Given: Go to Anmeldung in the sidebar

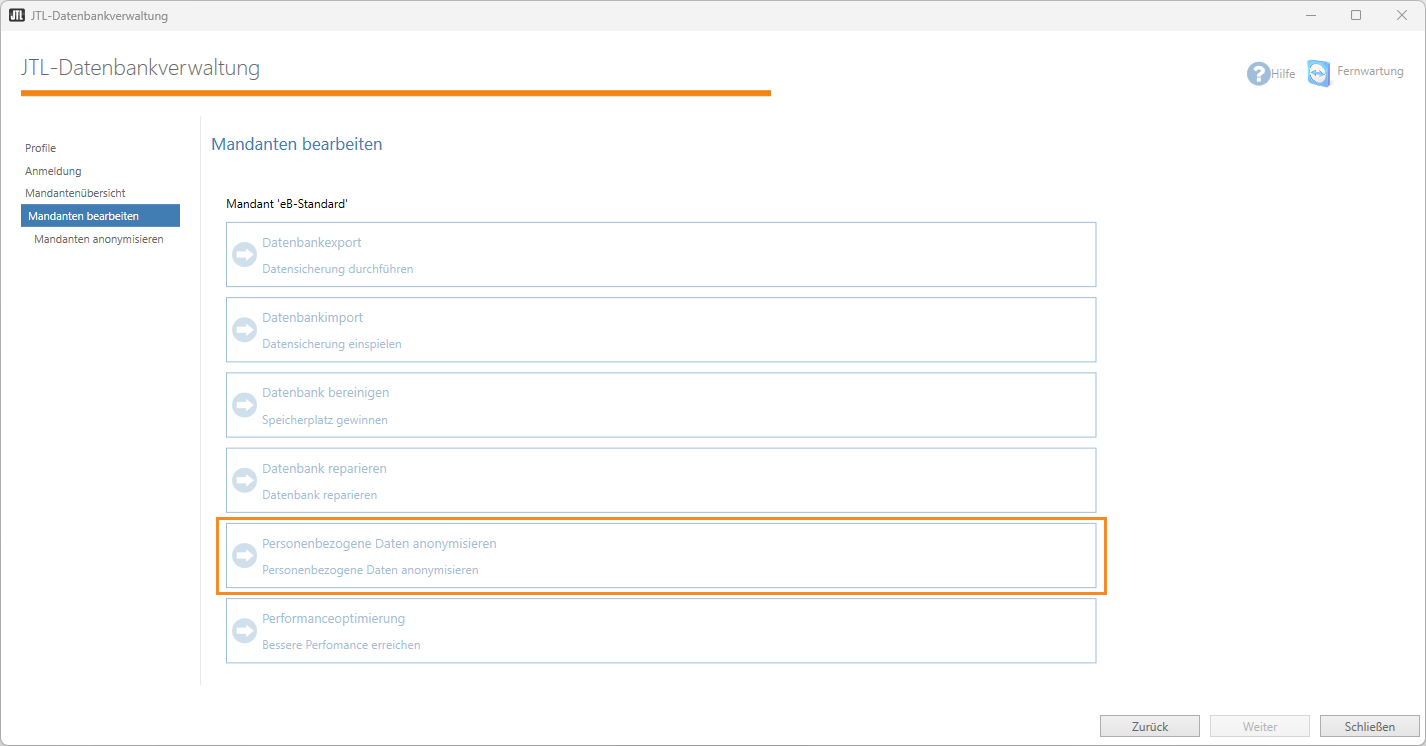Looking at the screenshot, I should tap(53, 171).
